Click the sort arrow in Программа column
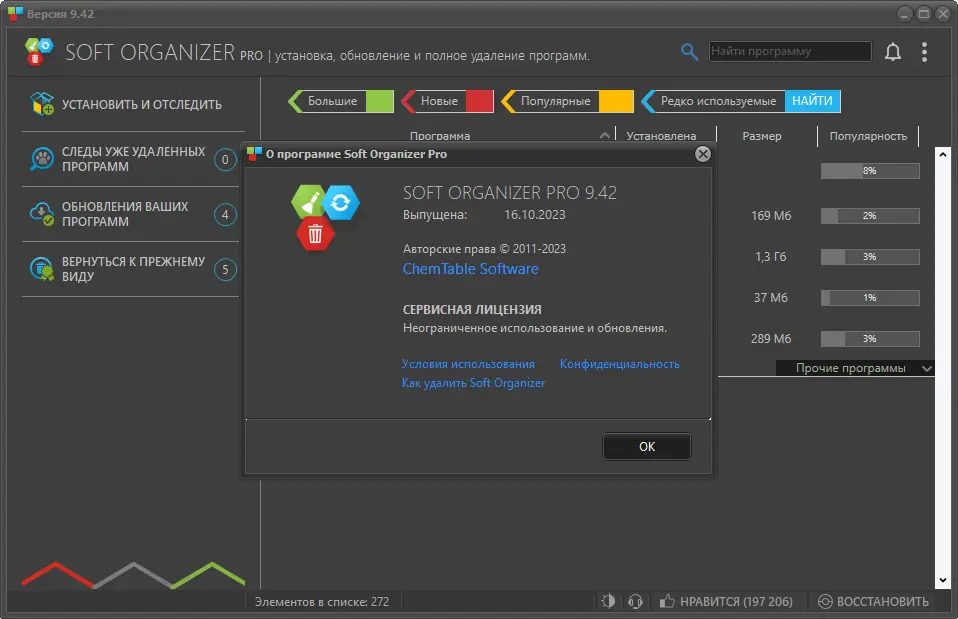The image size is (958, 619). [604, 136]
